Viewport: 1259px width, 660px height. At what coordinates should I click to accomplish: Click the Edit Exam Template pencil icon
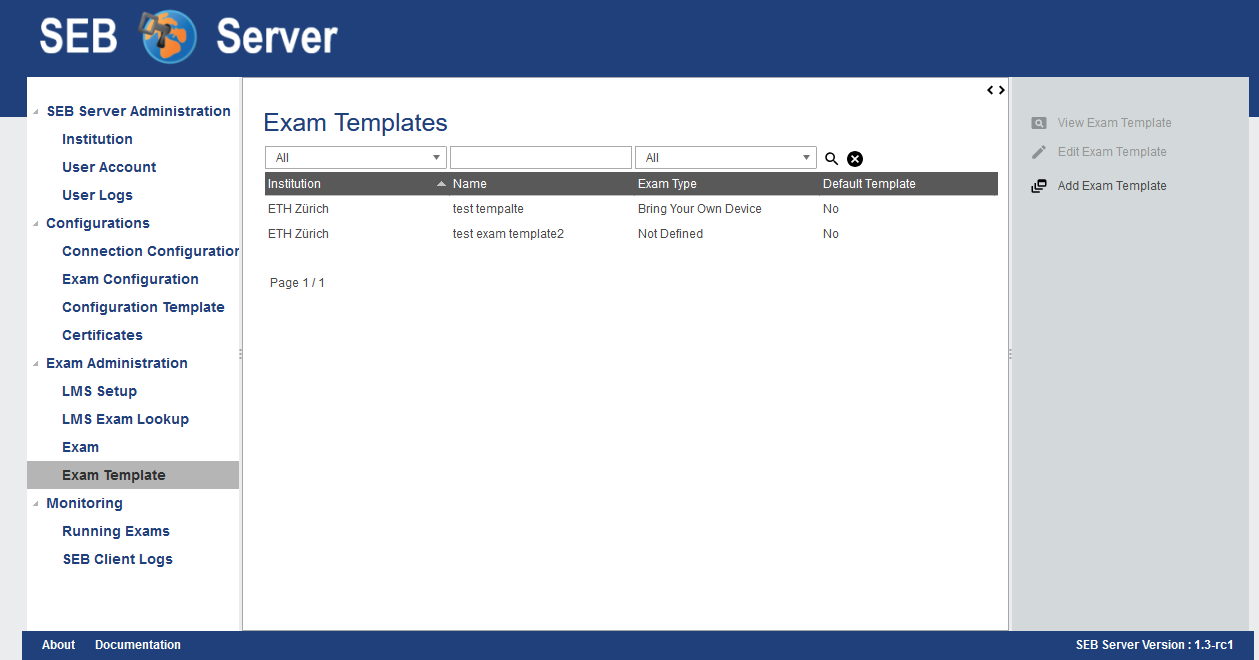(x=1039, y=152)
